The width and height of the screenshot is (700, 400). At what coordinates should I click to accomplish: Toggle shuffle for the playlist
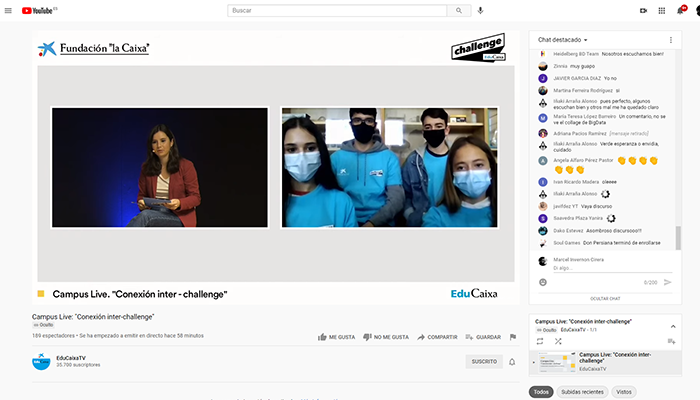[556, 341]
